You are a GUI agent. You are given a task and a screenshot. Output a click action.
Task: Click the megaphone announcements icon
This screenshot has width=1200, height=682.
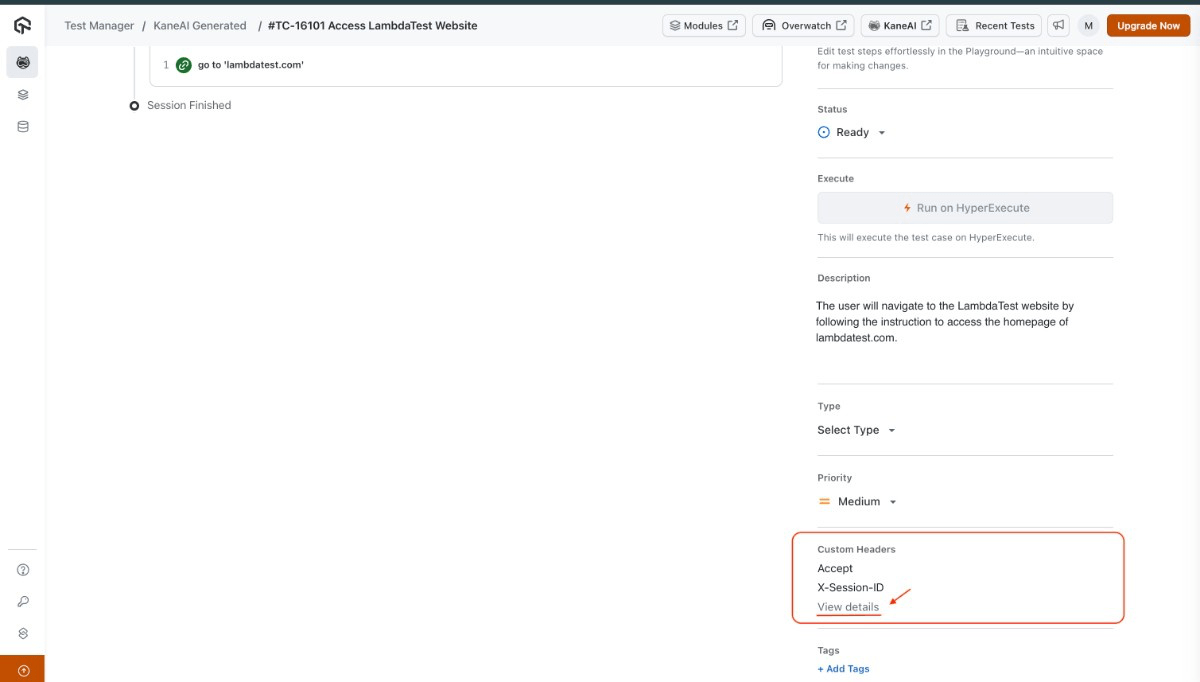point(1058,26)
